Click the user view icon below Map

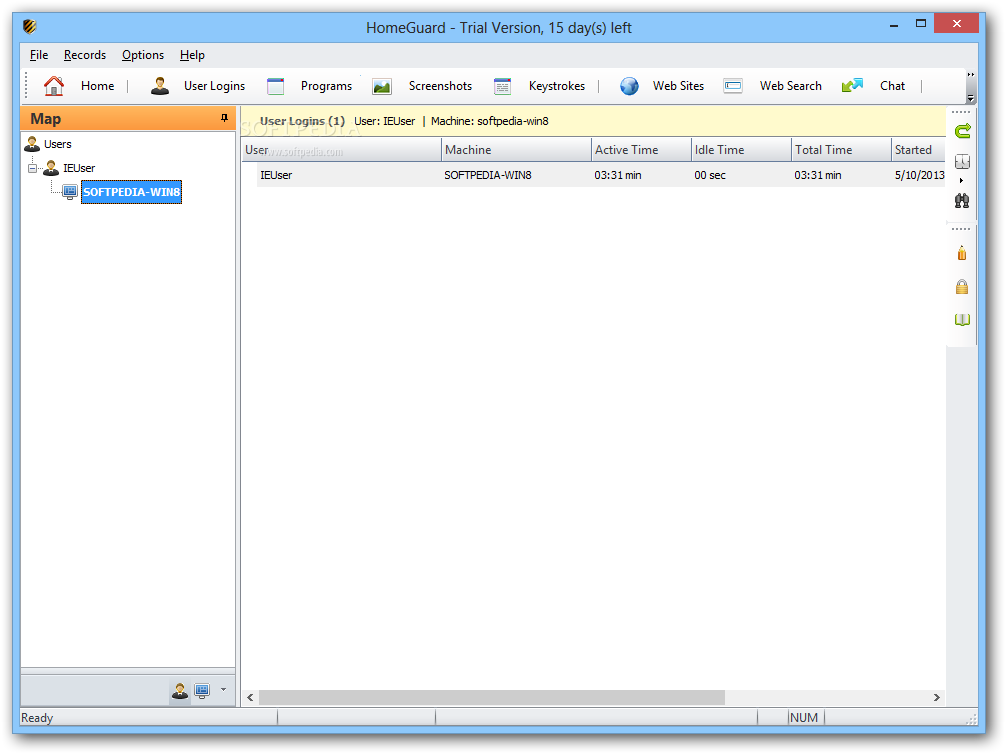[180, 690]
